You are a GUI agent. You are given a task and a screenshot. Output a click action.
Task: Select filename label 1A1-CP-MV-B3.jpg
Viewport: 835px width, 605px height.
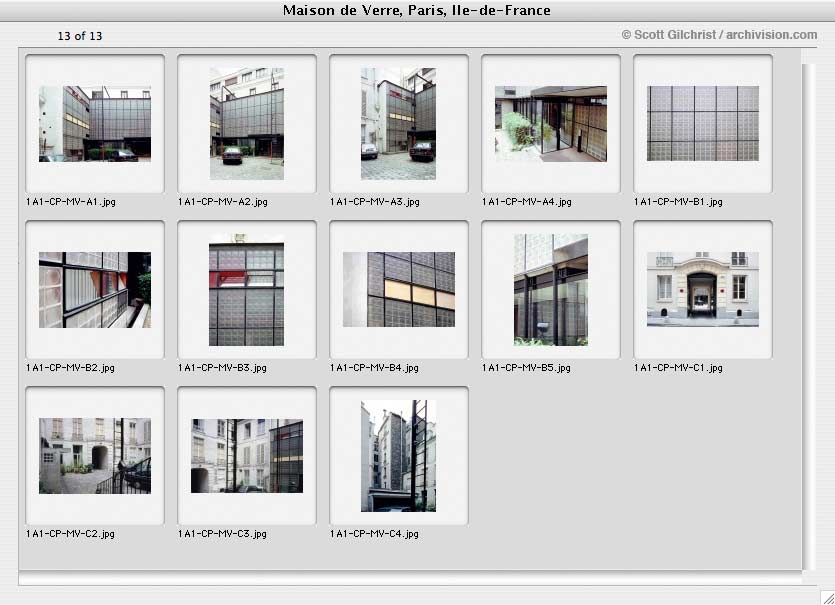(223, 368)
